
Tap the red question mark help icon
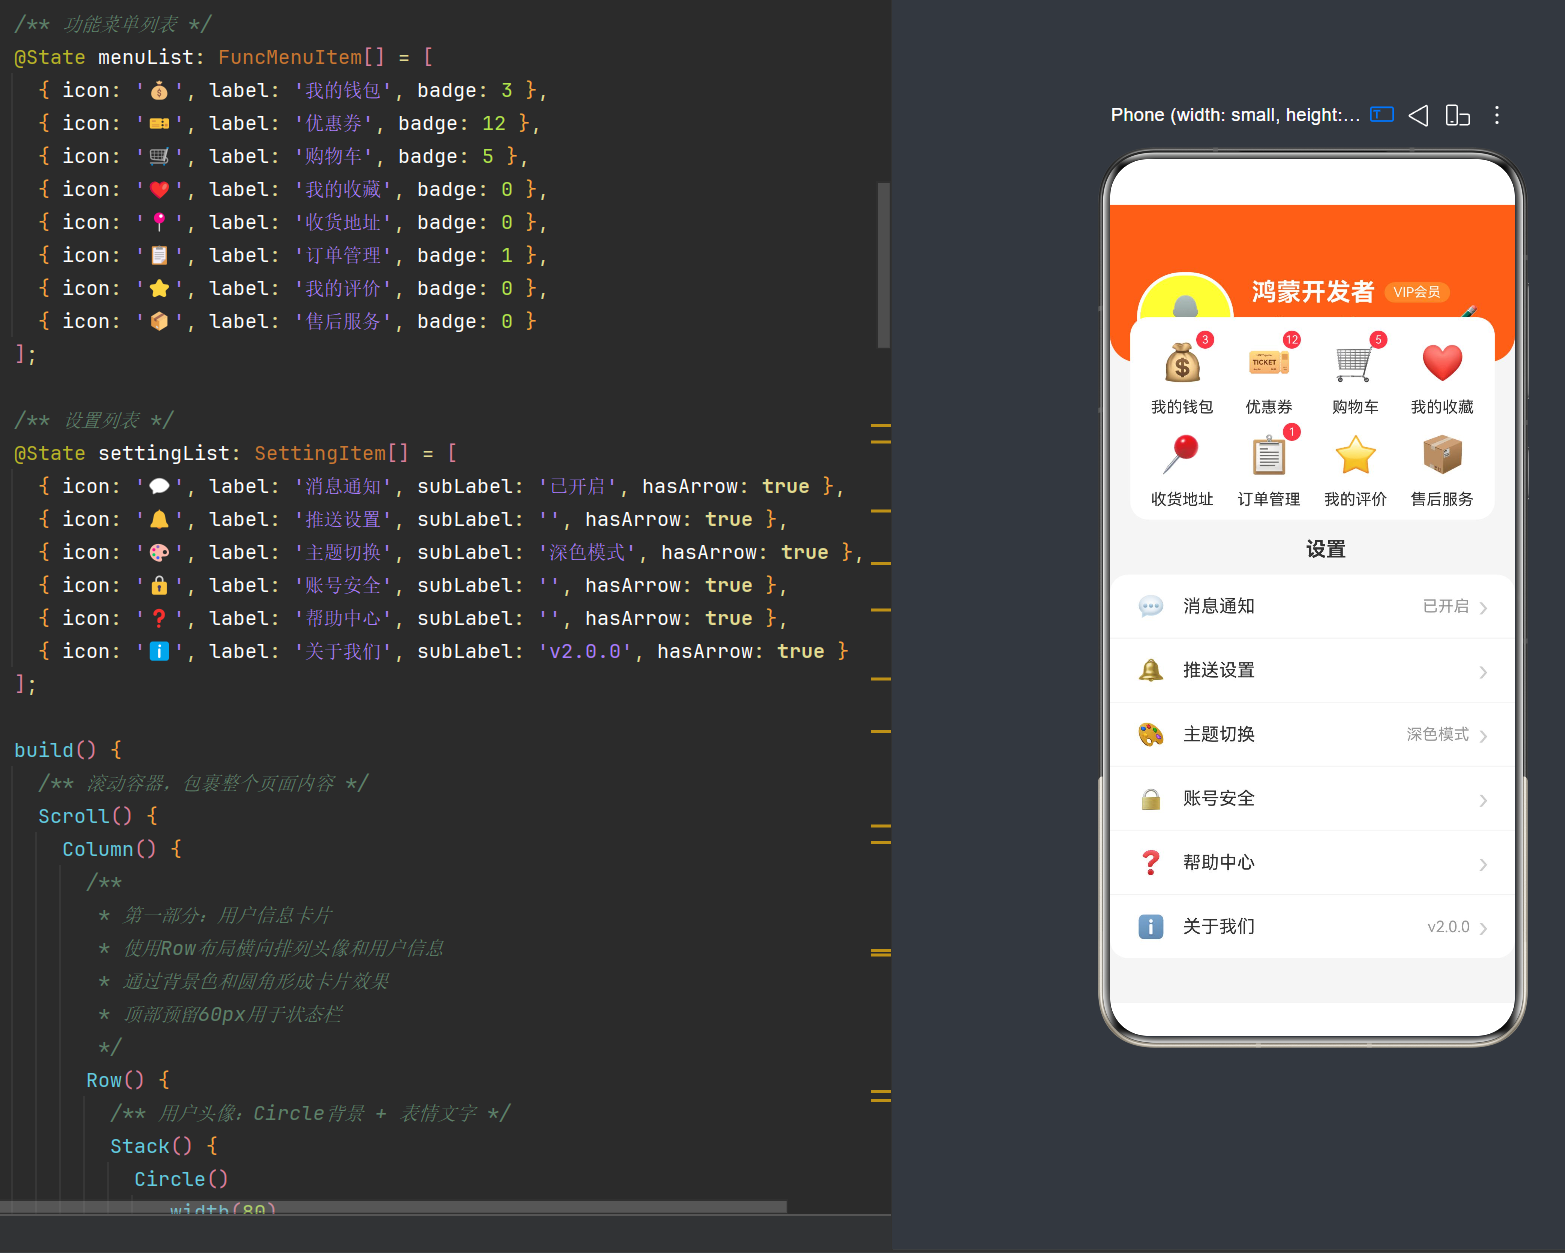point(1151,862)
